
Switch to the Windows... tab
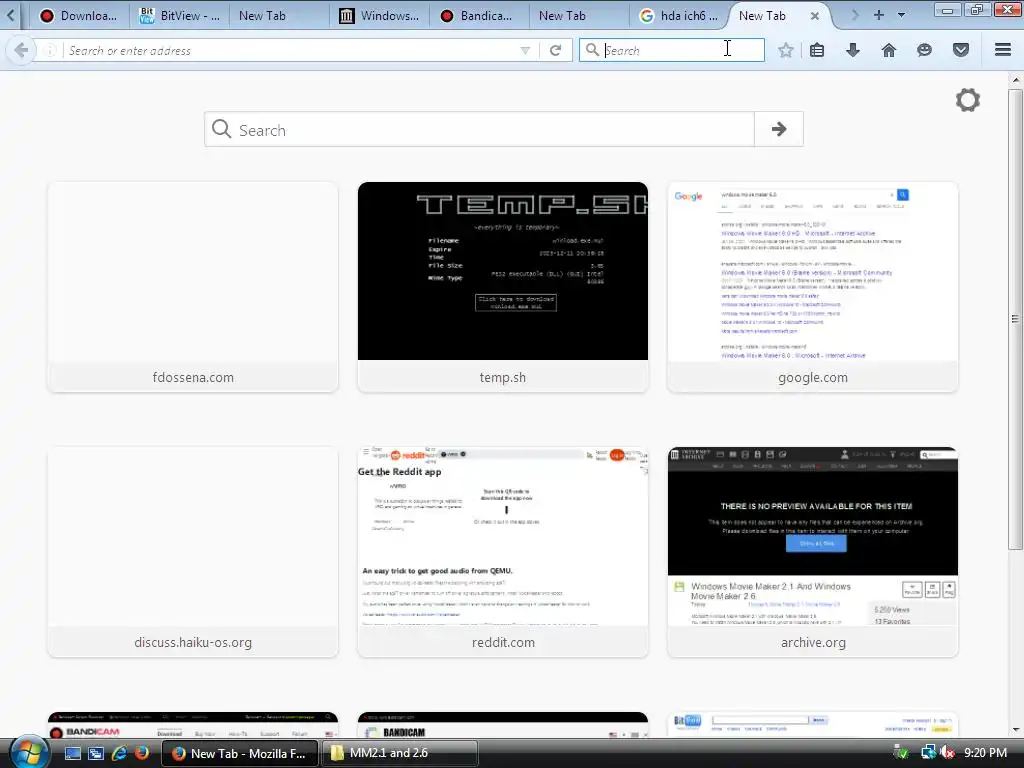click(380, 16)
